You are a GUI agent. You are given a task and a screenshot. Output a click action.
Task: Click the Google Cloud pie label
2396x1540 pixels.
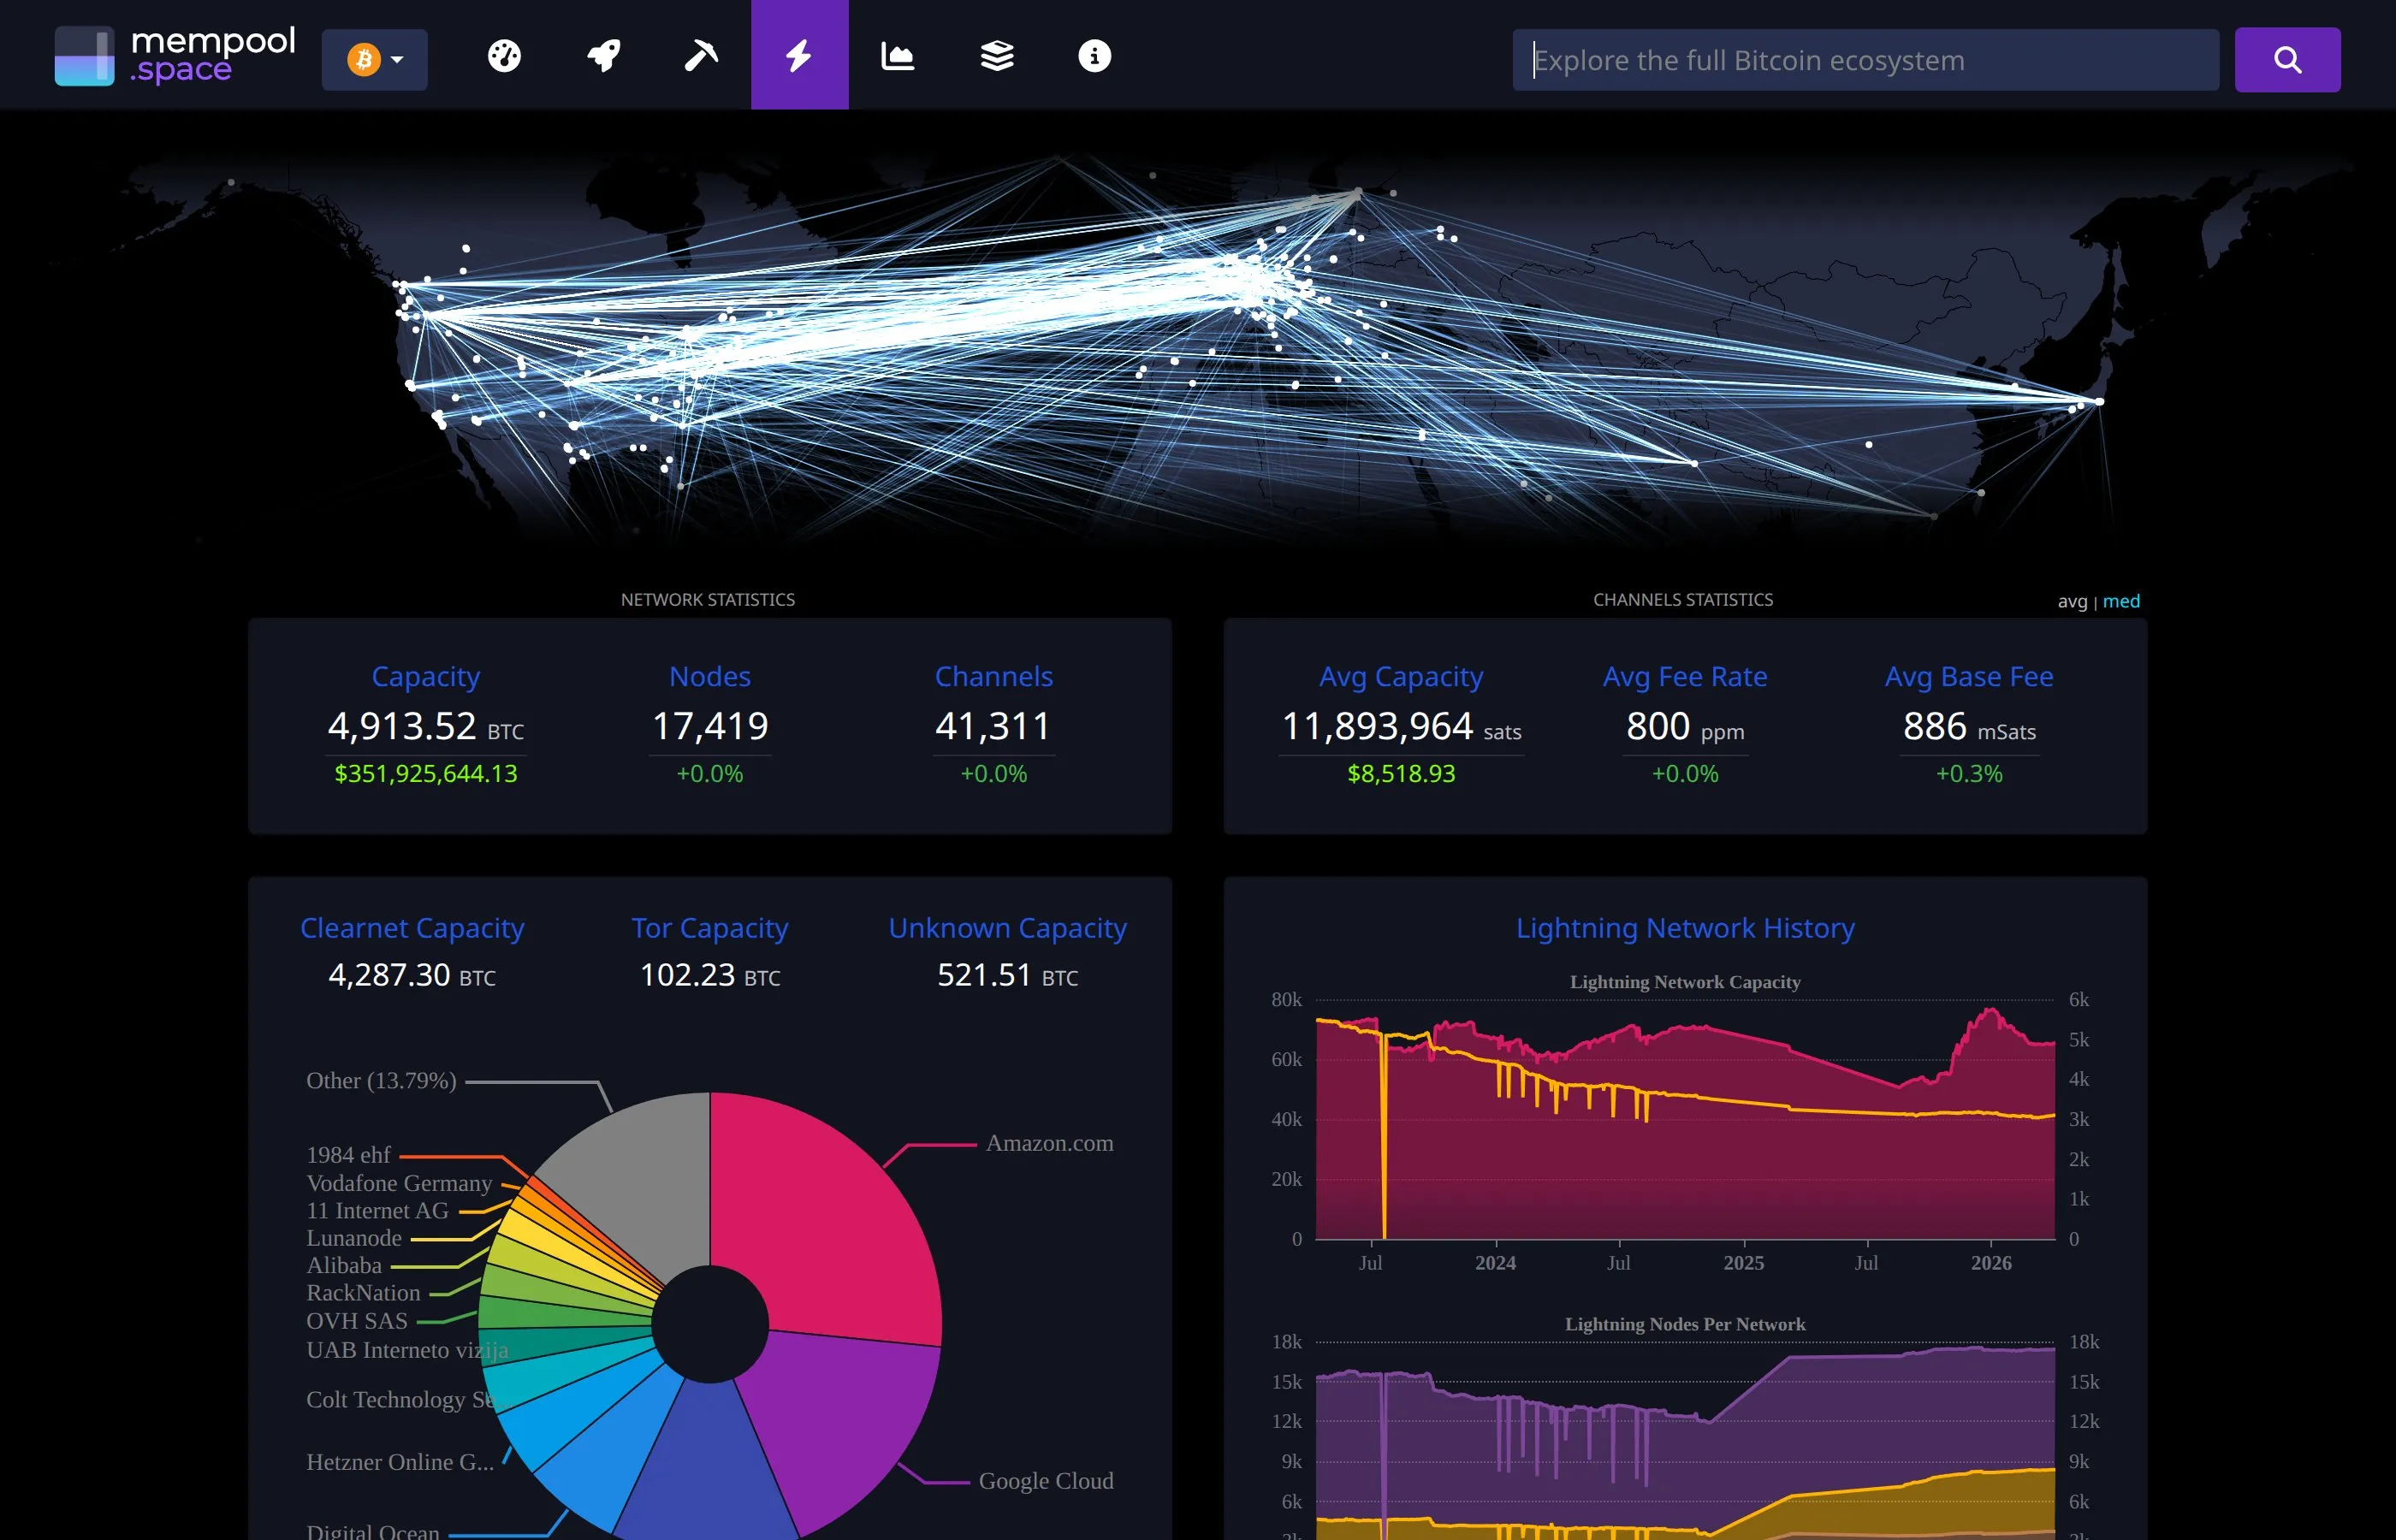tap(1046, 1481)
